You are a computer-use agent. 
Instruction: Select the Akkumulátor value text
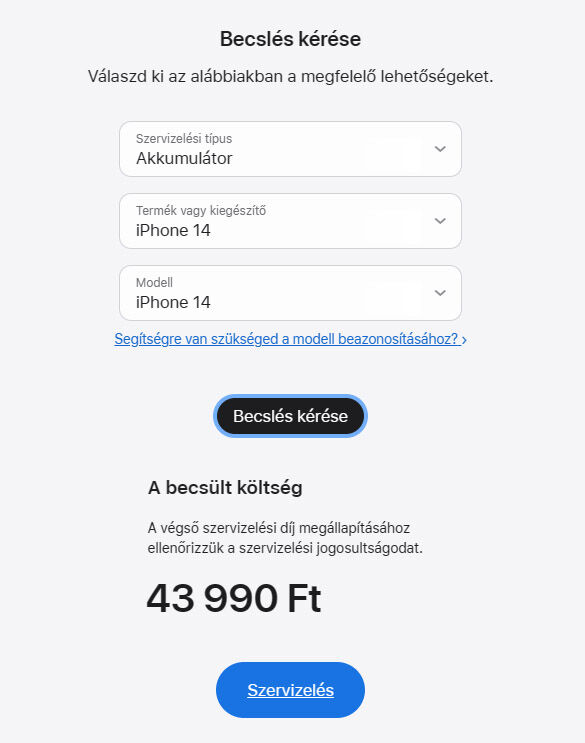pos(184,158)
